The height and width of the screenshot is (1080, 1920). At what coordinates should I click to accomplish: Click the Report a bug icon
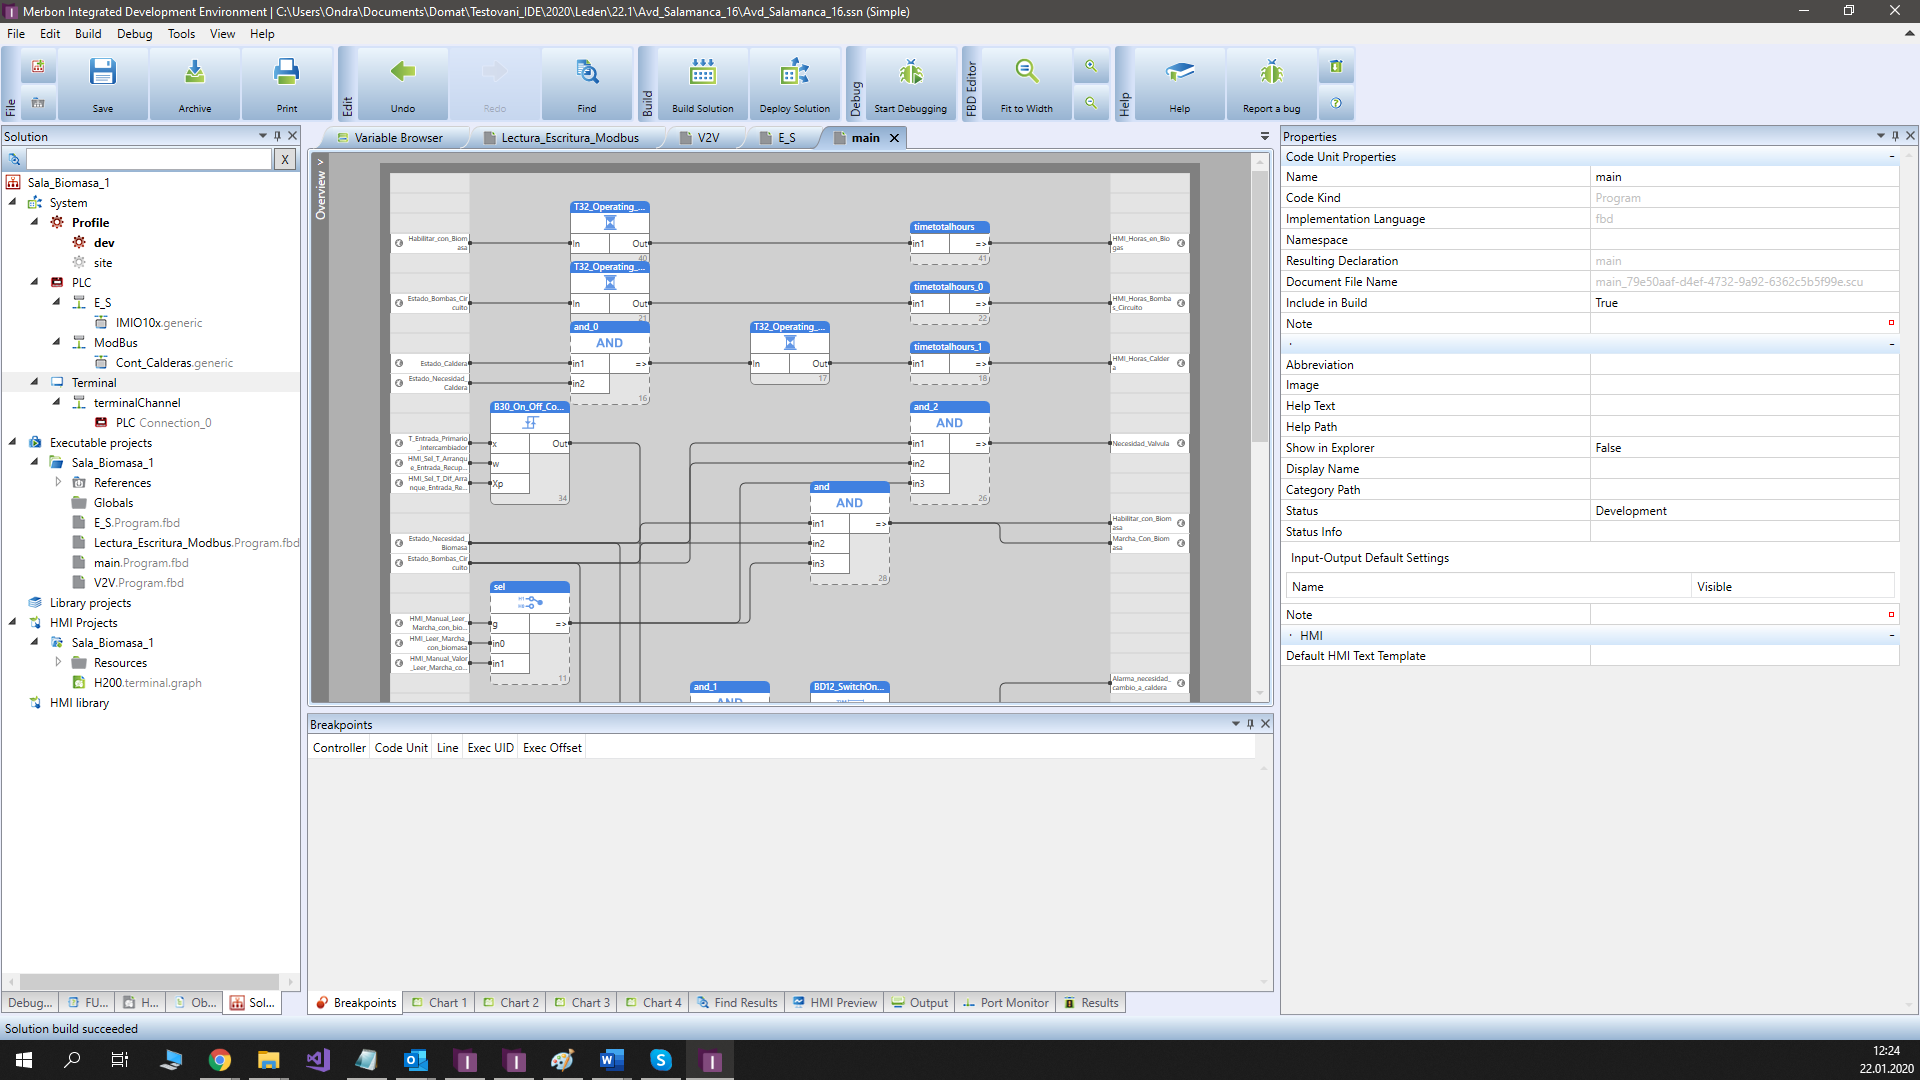coord(1271,72)
